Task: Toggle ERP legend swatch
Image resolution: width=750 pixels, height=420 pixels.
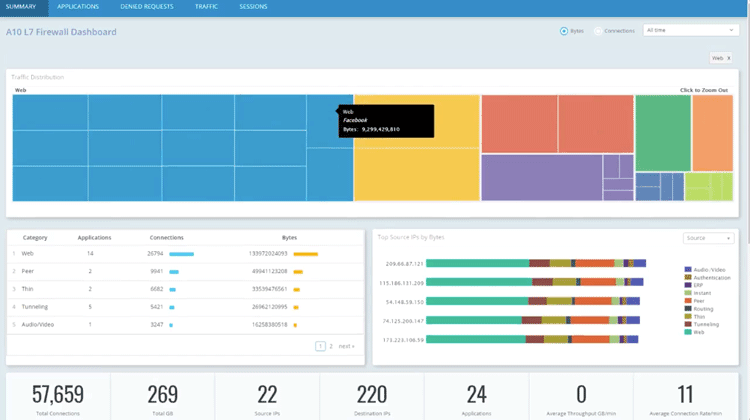Action: pyautogui.click(x=688, y=285)
